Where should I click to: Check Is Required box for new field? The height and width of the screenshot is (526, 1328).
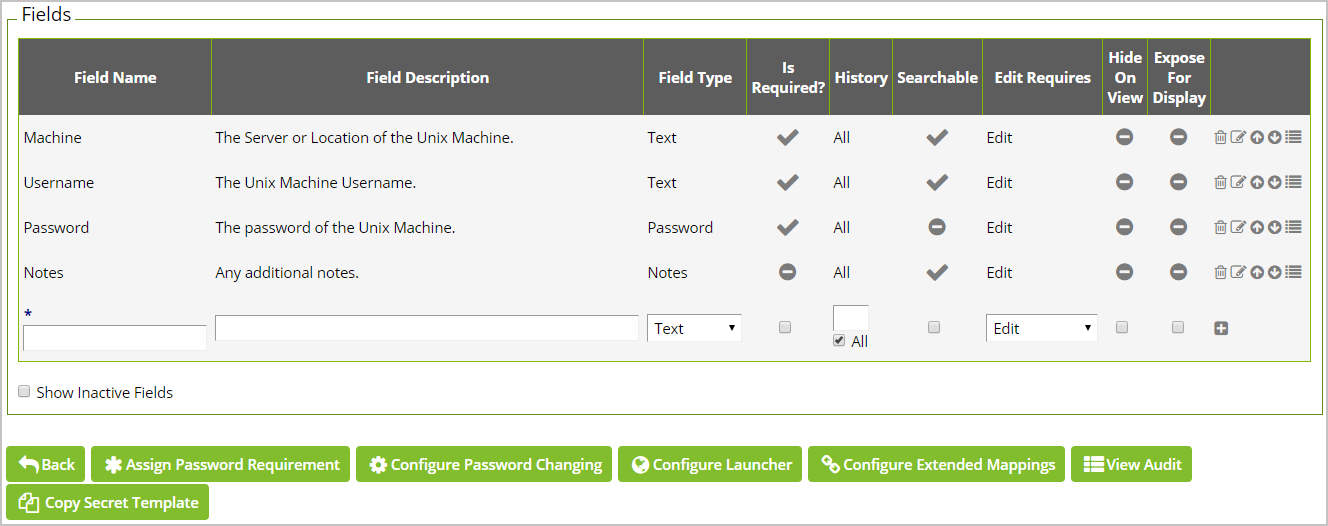tap(785, 327)
